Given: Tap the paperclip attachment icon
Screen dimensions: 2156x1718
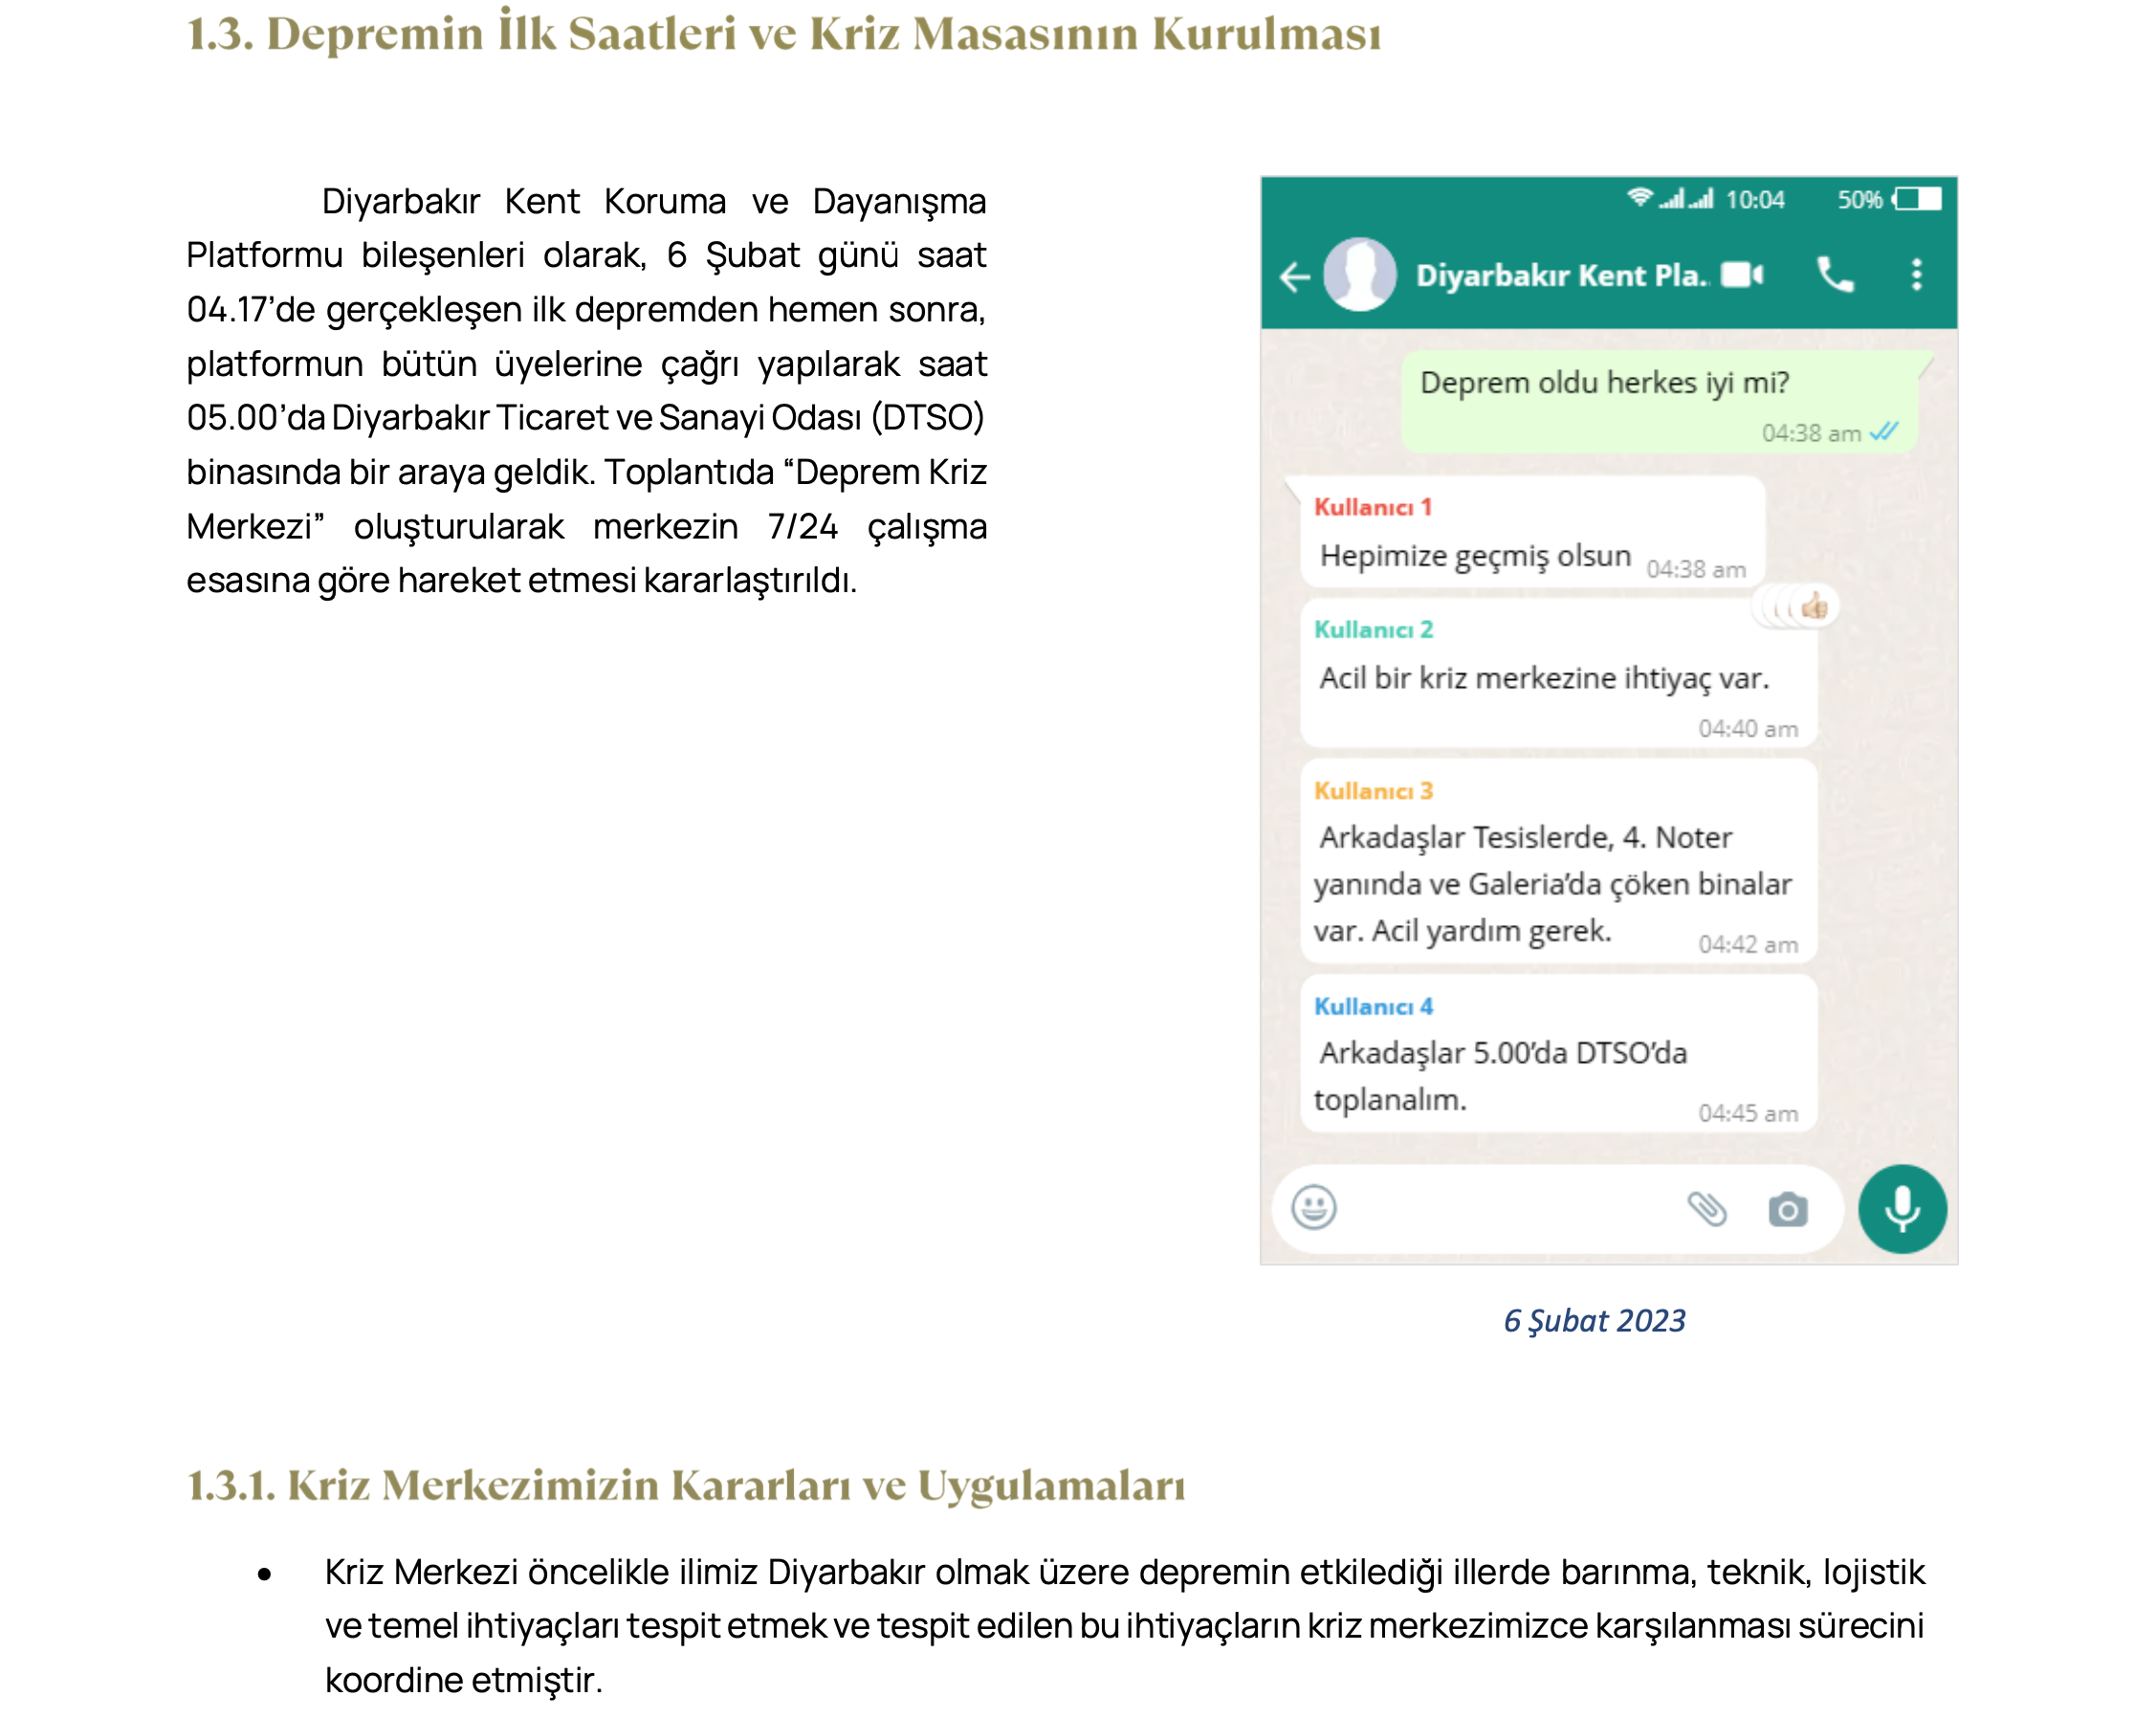Looking at the screenshot, I should tap(1707, 1208).
